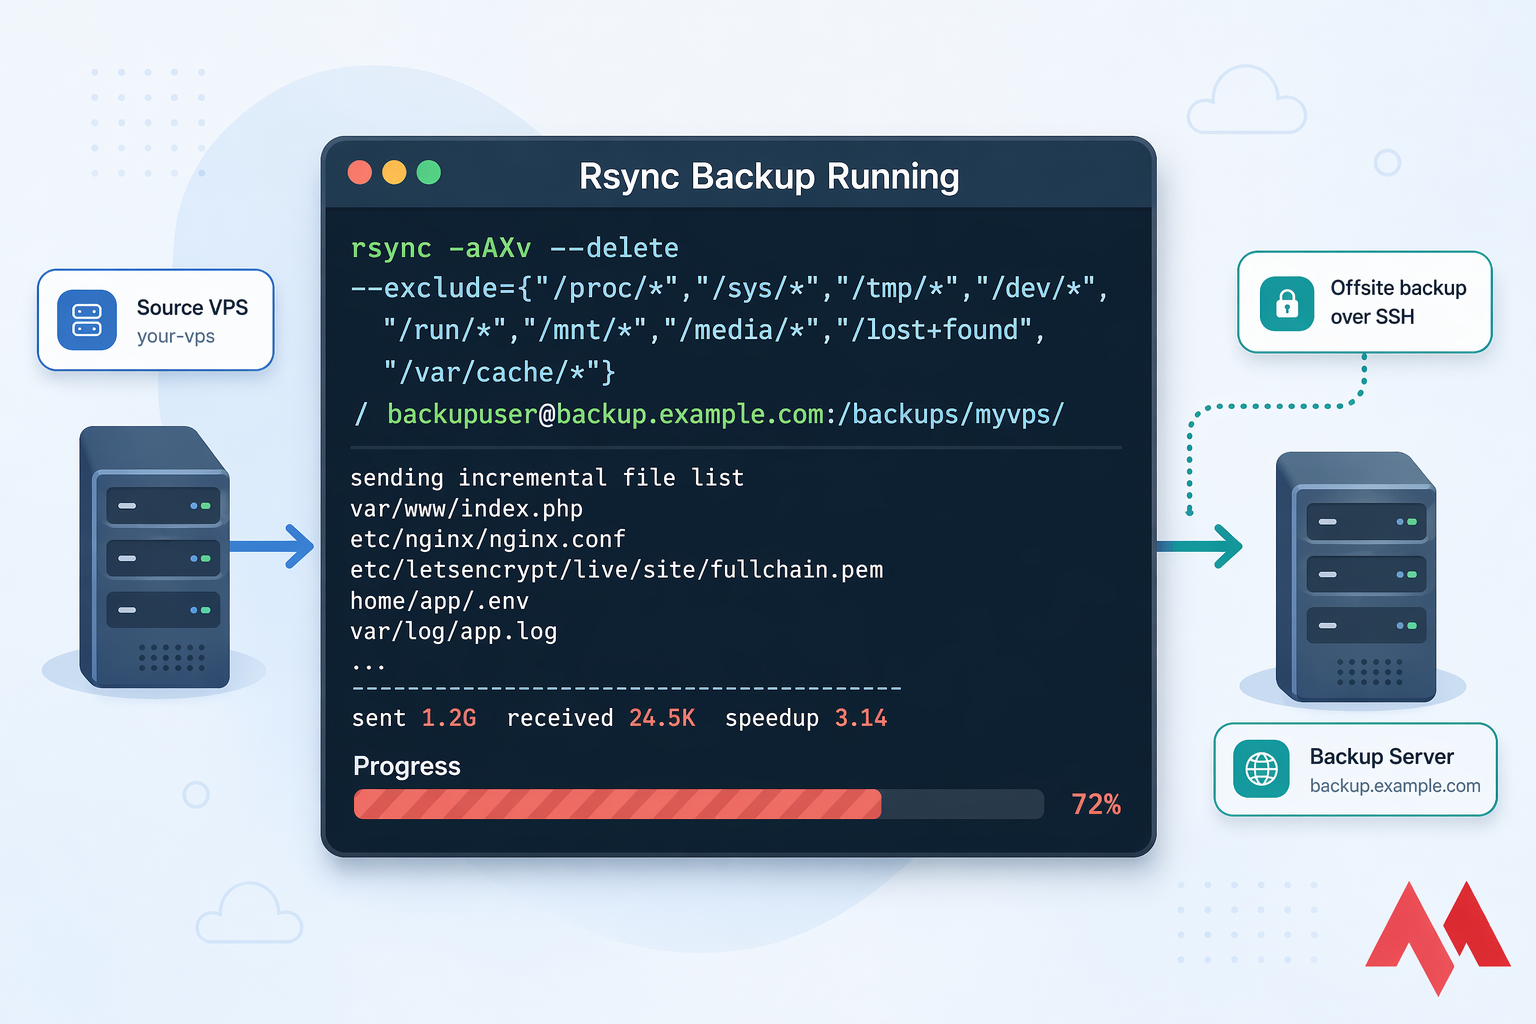Screen dimensions: 1536x1024
Task: Click the yellow traffic light button
Action: pos(394,172)
